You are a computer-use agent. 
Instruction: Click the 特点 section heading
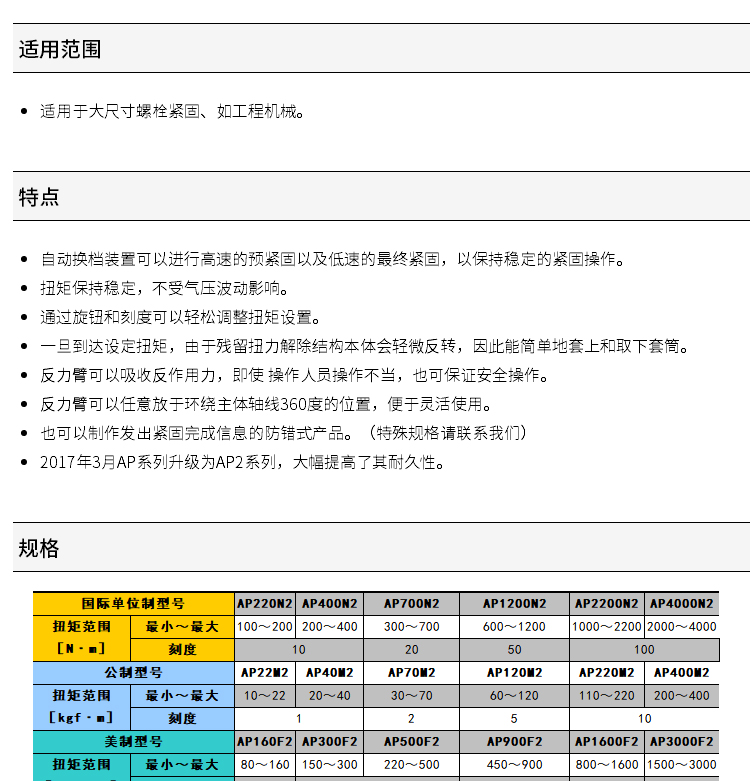tap(39, 197)
